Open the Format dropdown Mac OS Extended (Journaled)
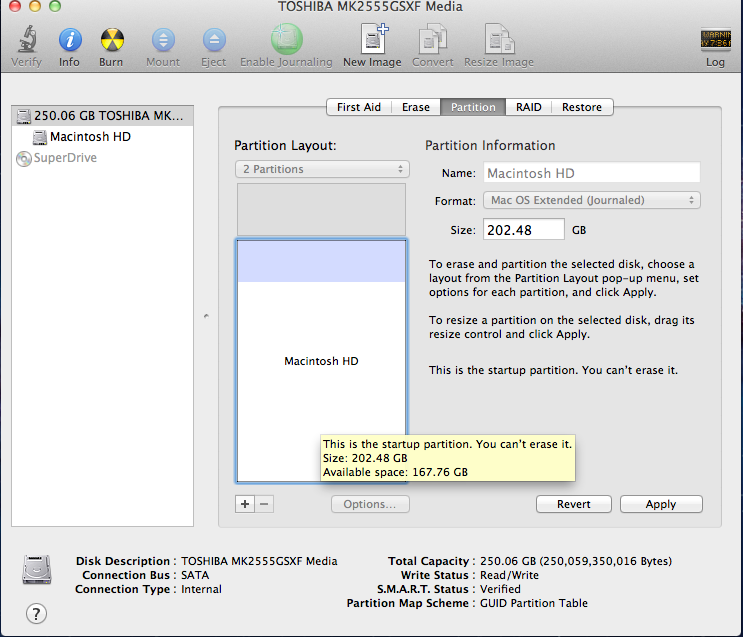Screen dimensions: 743x637 click(x=591, y=200)
